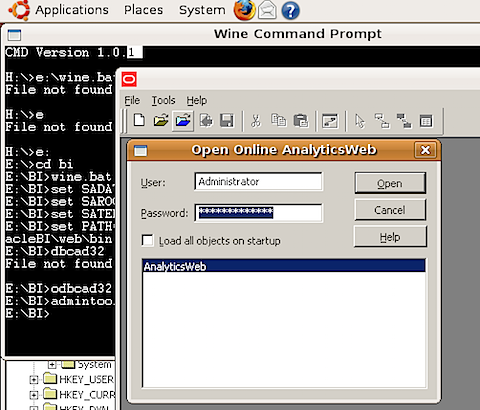This screenshot has width=480, height=410.
Task: Click the Open button
Action: pos(390,183)
